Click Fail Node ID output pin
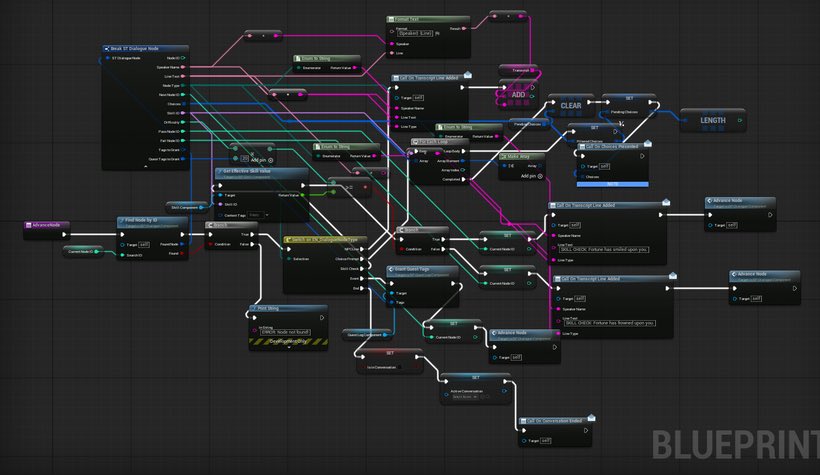The height and width of the screenshot is (475, 820). click(183, 141)
